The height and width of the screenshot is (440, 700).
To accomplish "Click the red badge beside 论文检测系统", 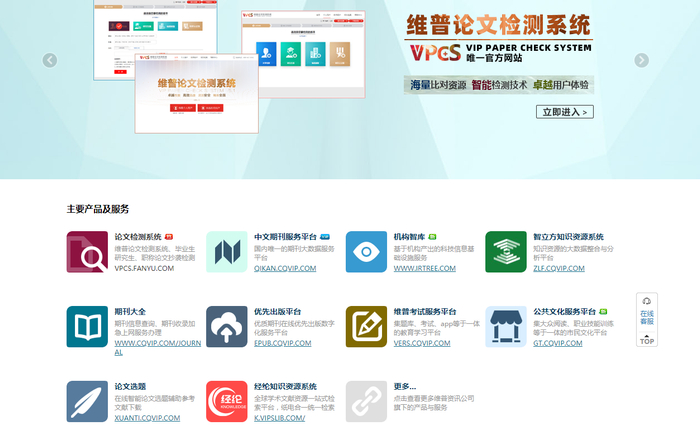I will click(x=169, y=237).
